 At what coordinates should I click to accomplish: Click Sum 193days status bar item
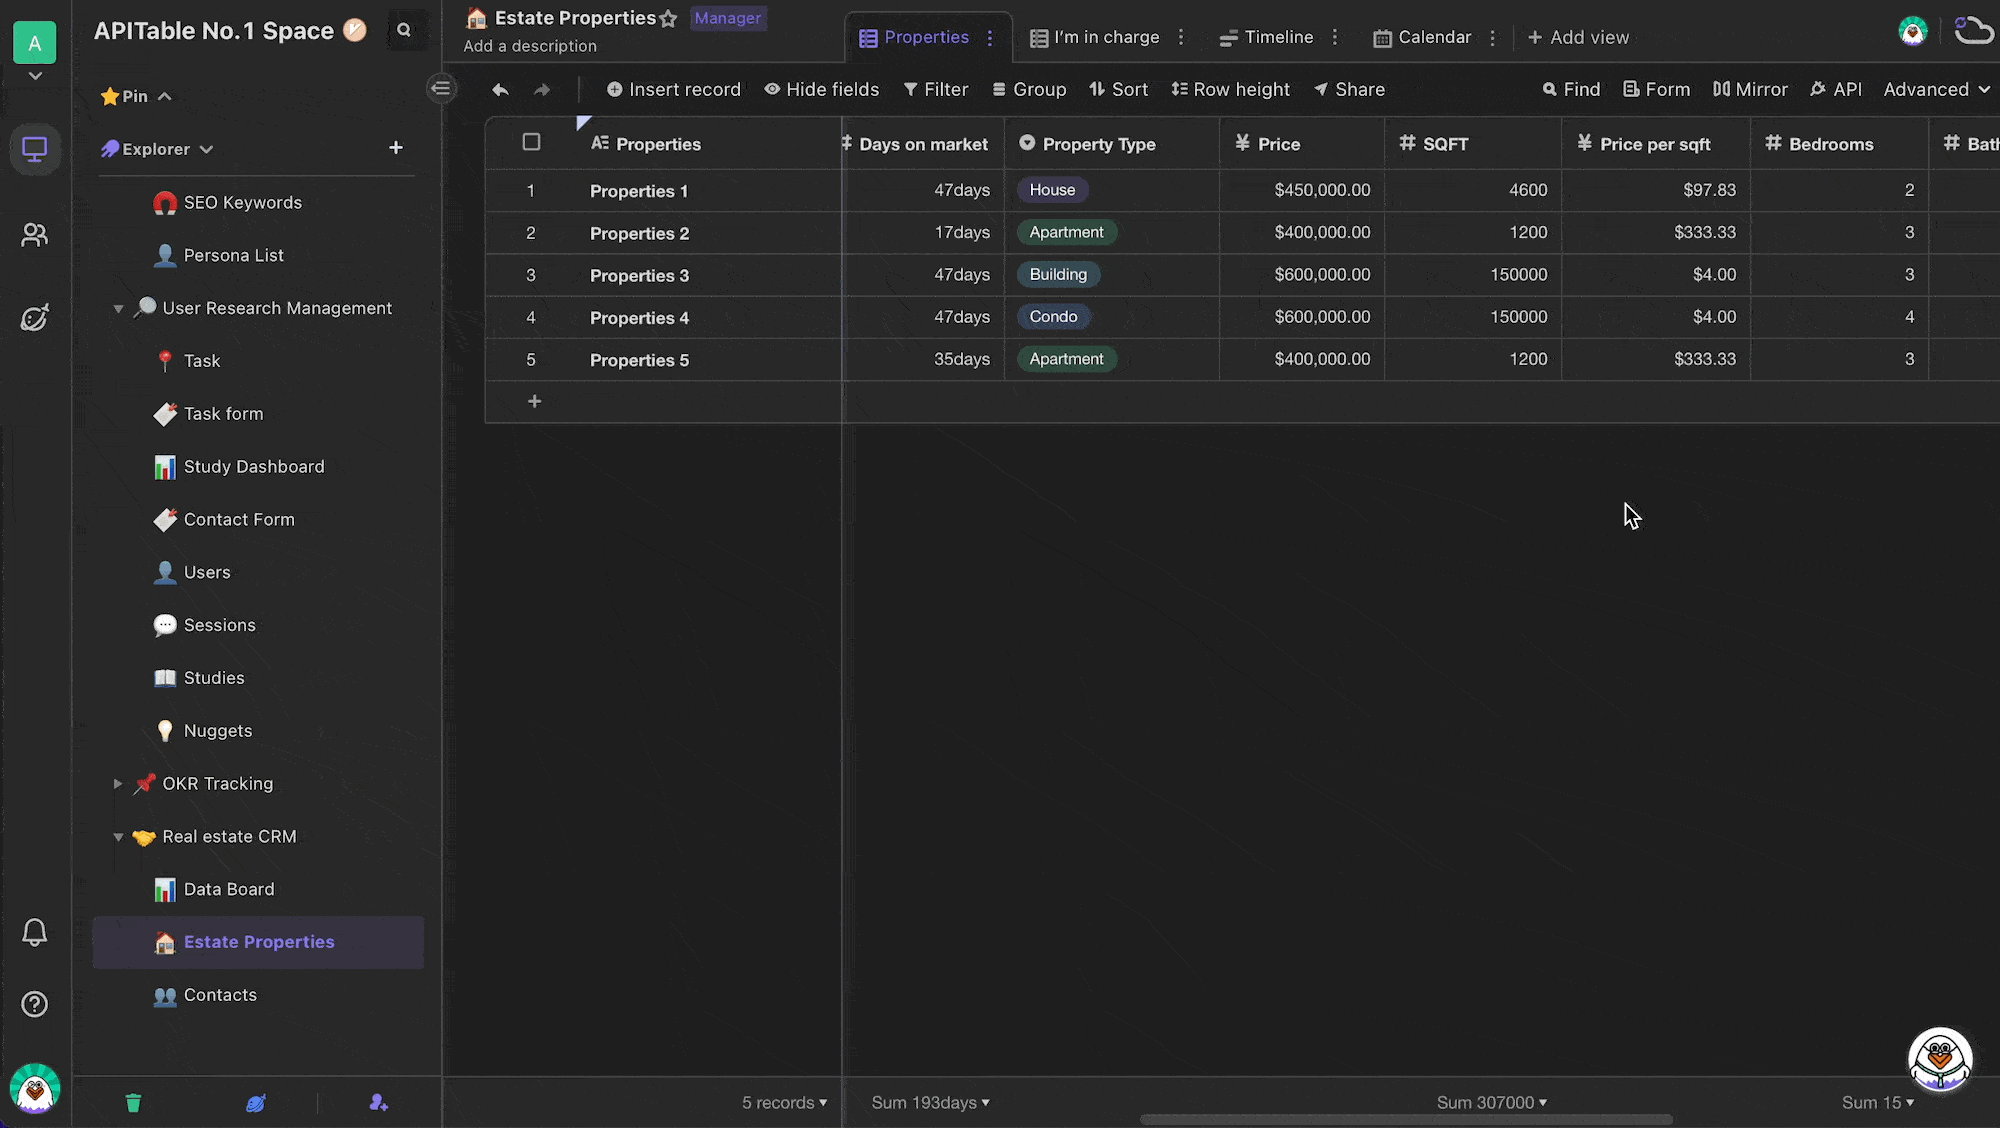tap(930, 1102)
